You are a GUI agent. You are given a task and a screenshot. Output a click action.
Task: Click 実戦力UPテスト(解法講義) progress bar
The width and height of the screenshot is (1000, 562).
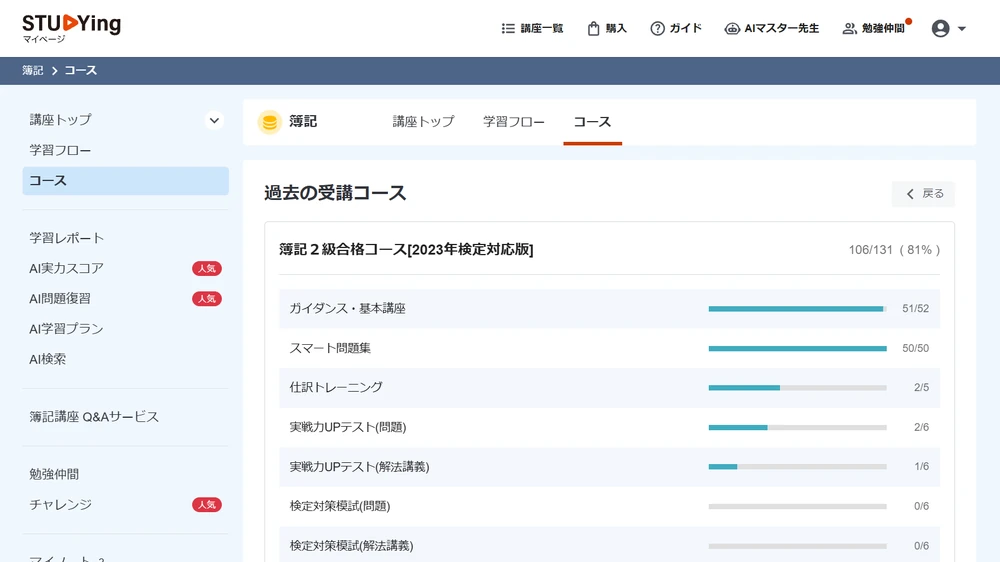tap(797, 467)
